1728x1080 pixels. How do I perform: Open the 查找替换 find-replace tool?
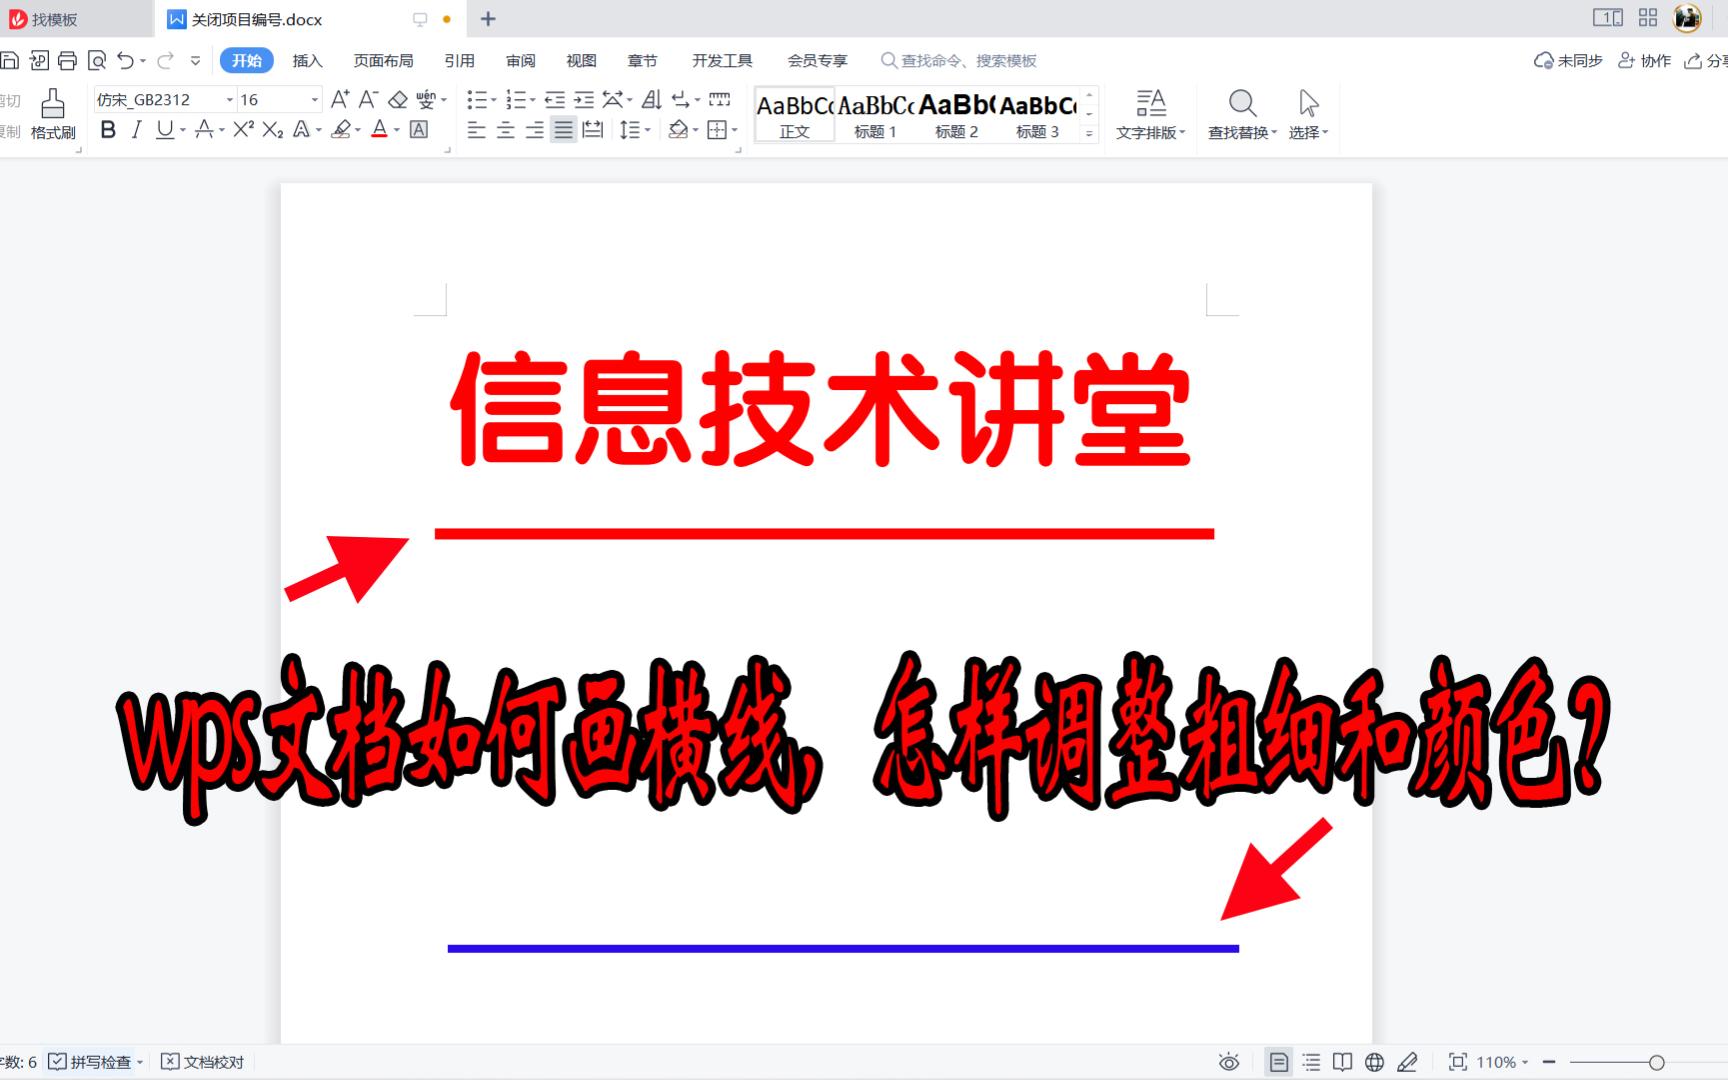click(1240, 112)
